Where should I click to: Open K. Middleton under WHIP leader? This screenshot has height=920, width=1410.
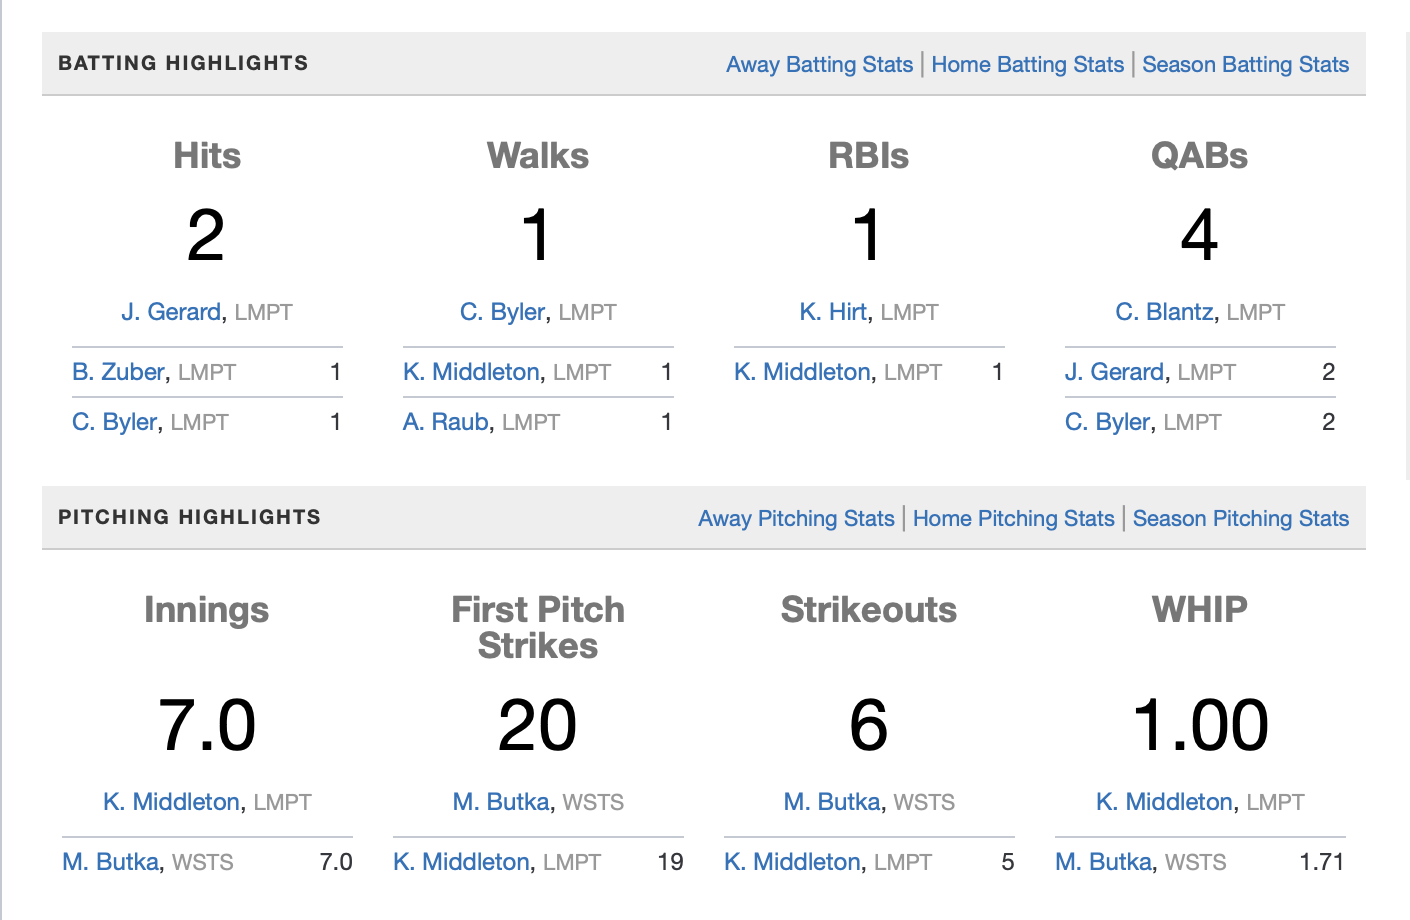click(1164, 802)
